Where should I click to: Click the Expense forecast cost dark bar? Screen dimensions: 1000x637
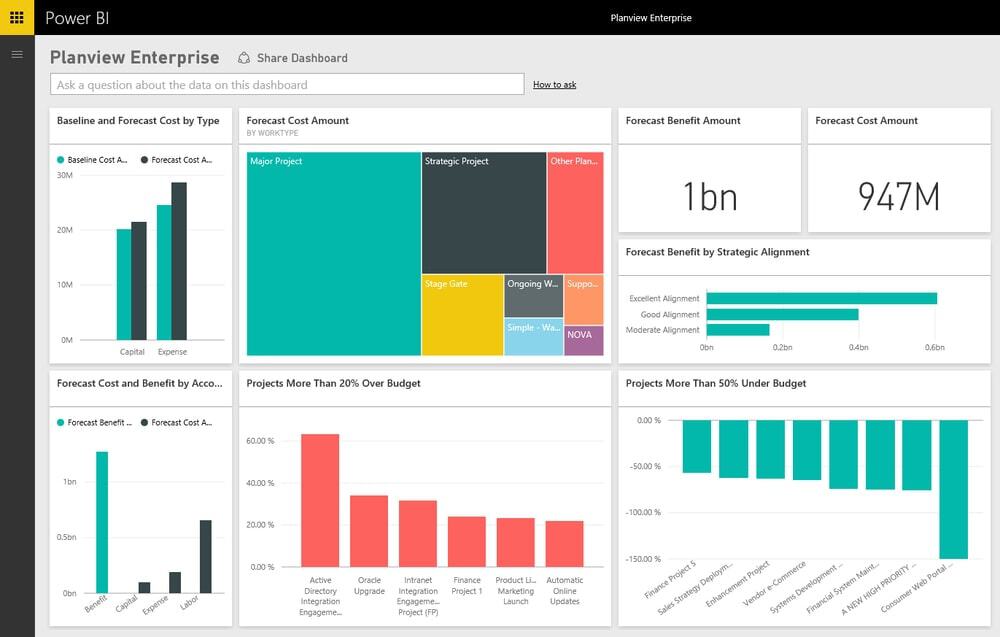coord(179,261)
